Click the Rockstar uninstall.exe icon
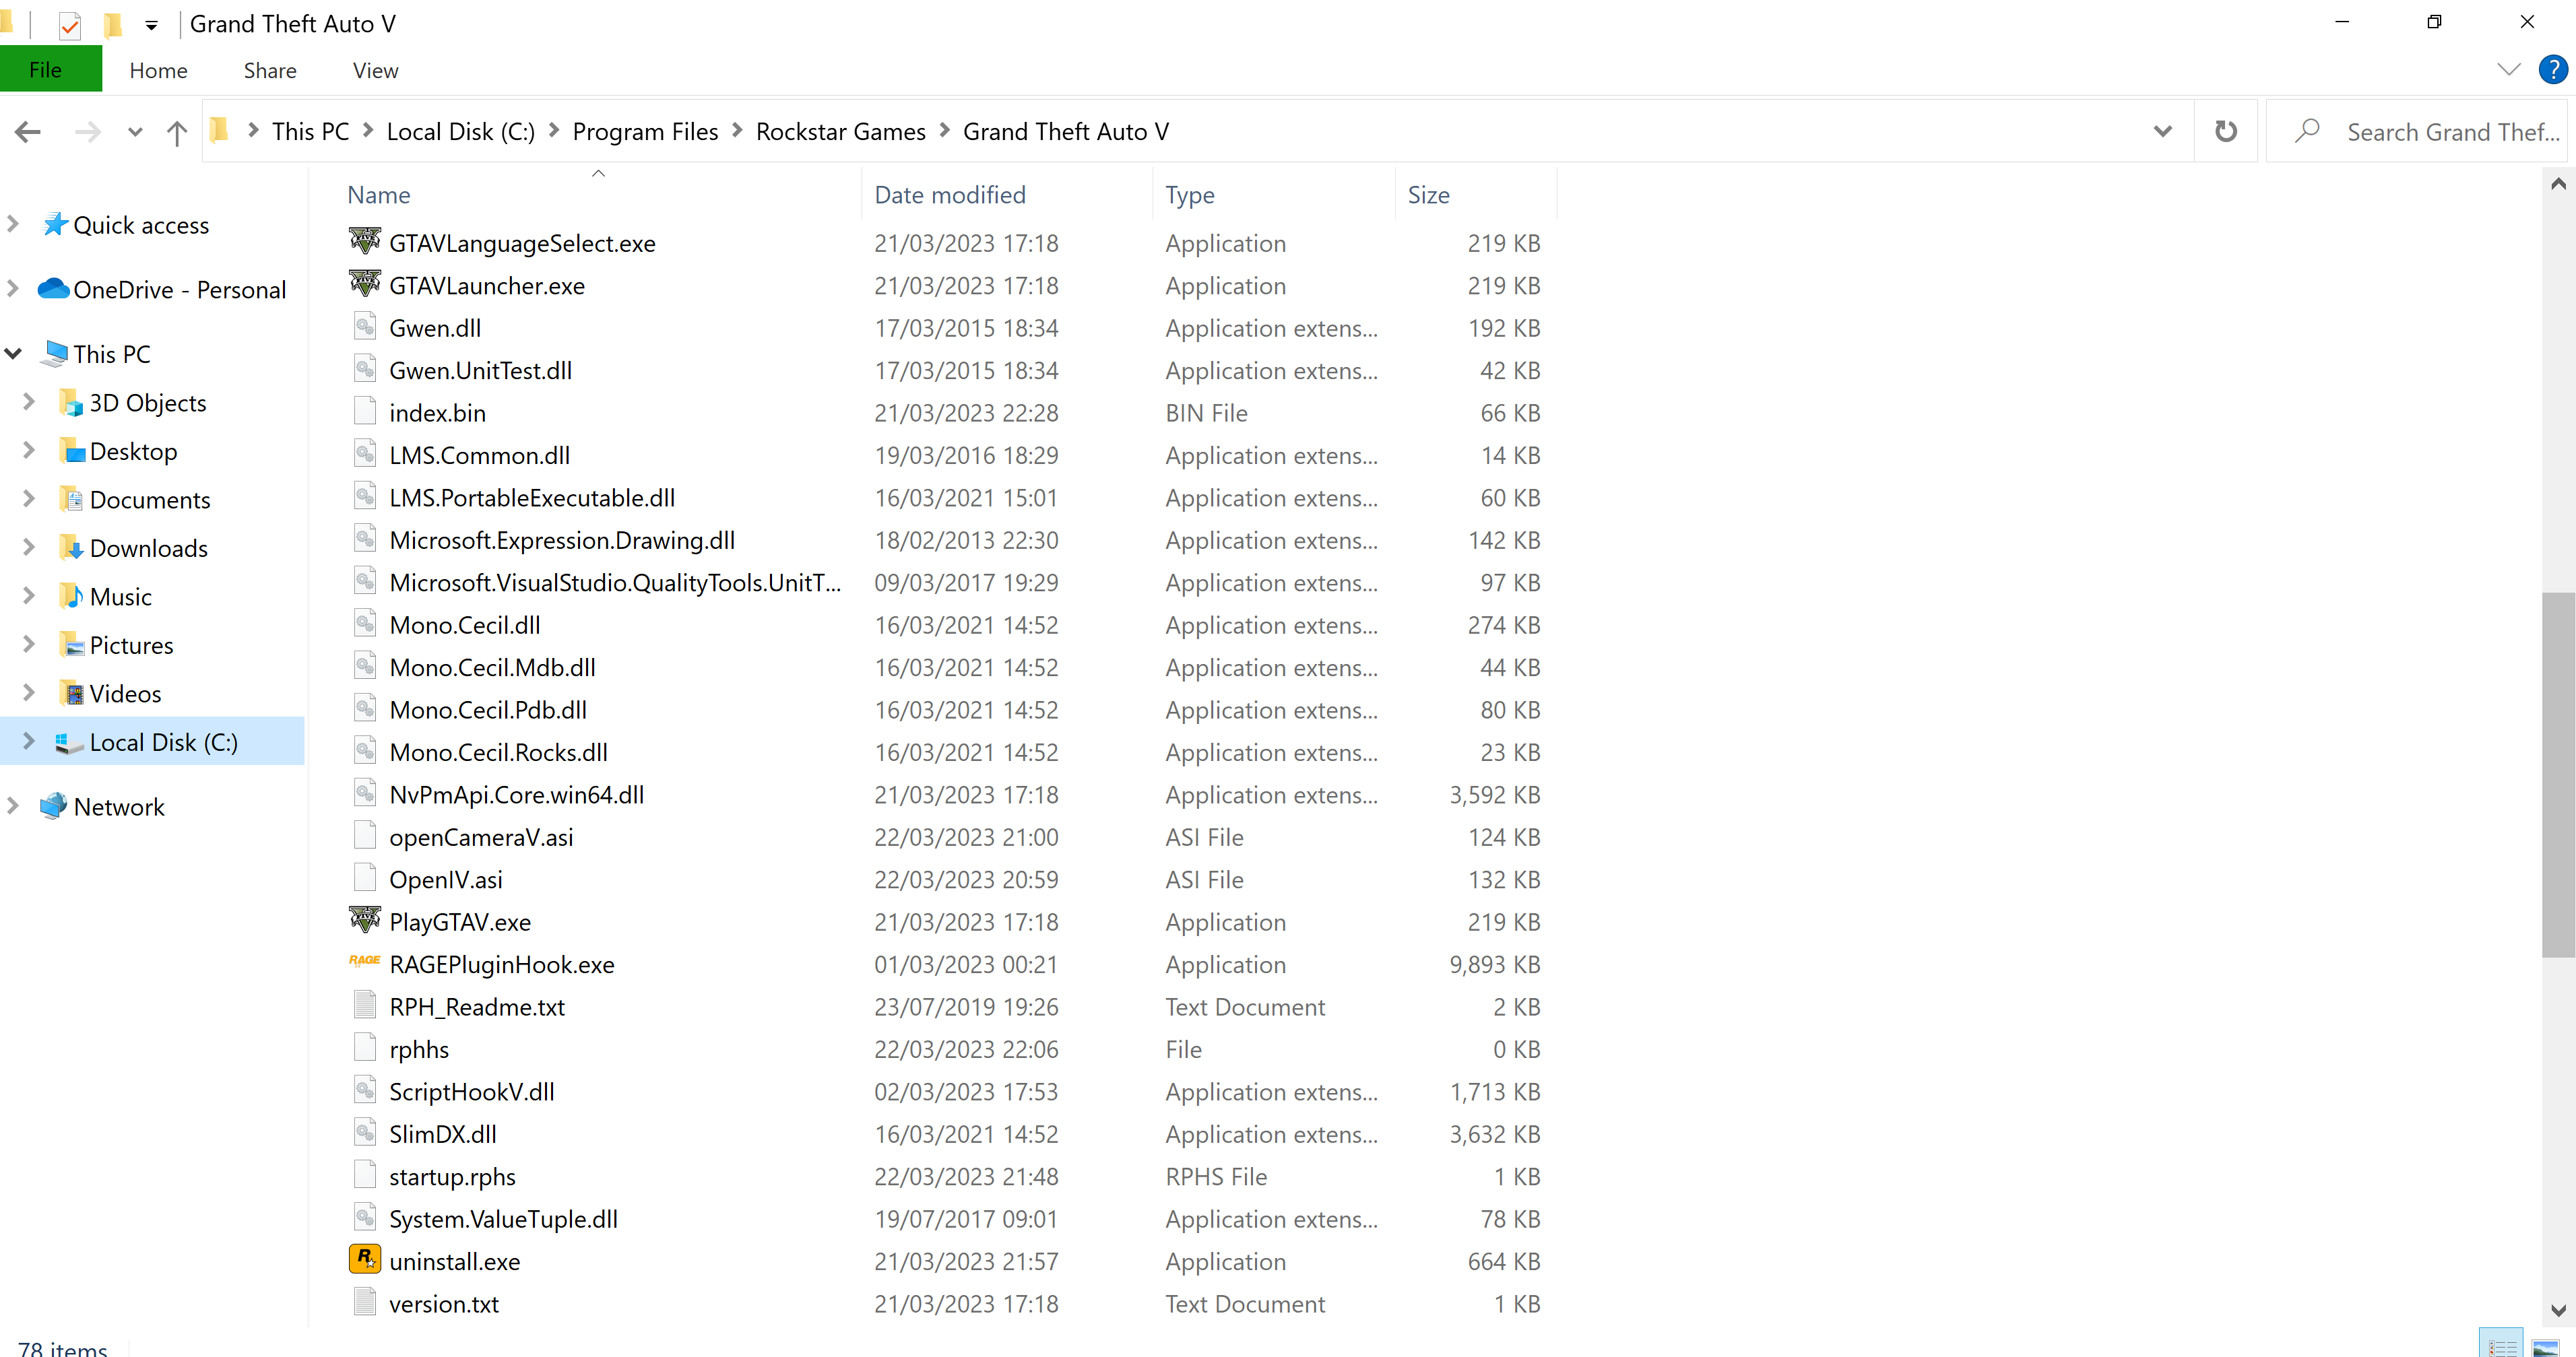Screen dimensions: 2576x1357 pos(364,1259)
